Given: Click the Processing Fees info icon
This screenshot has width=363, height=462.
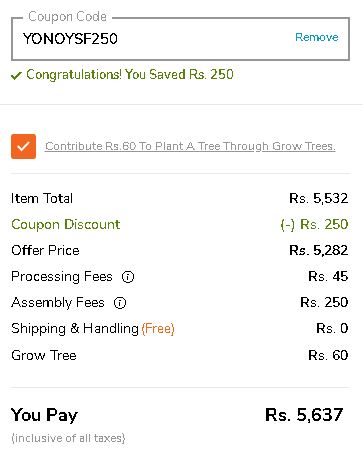Looking at the screenshot, I should [x=128, y=277].
